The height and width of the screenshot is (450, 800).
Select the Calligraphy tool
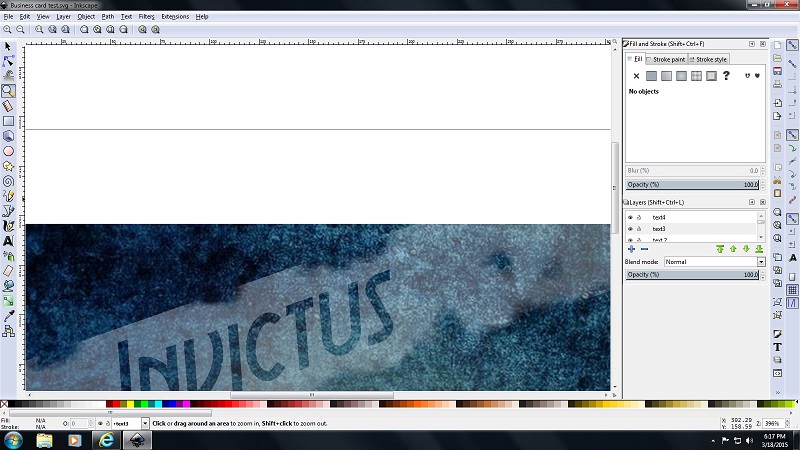tap(8, 226)
